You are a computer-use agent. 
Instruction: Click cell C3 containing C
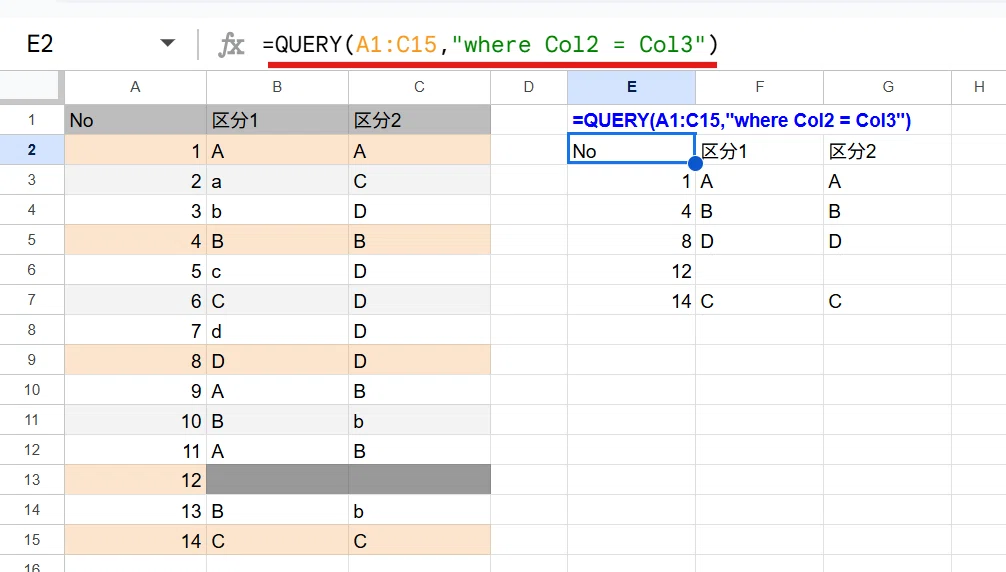[x=419, y=180]
